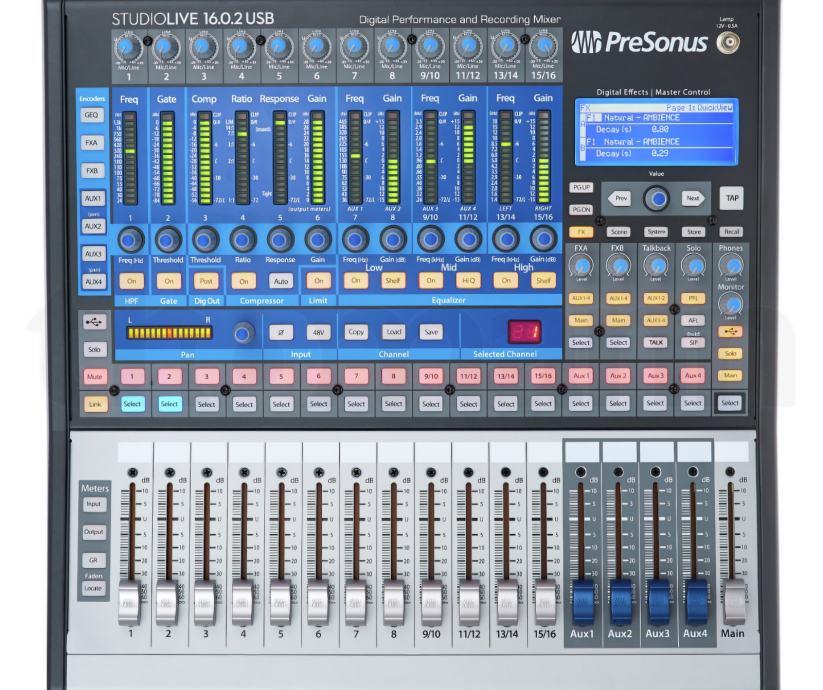823x690 pixels.
Task: Click the channel Save button
Action: (431, 332)
